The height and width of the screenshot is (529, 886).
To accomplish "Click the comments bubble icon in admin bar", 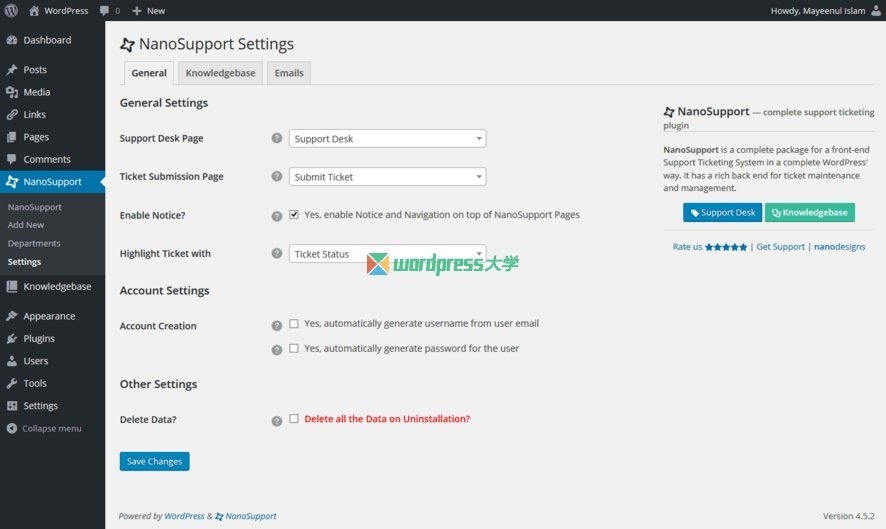I will 104,11.
